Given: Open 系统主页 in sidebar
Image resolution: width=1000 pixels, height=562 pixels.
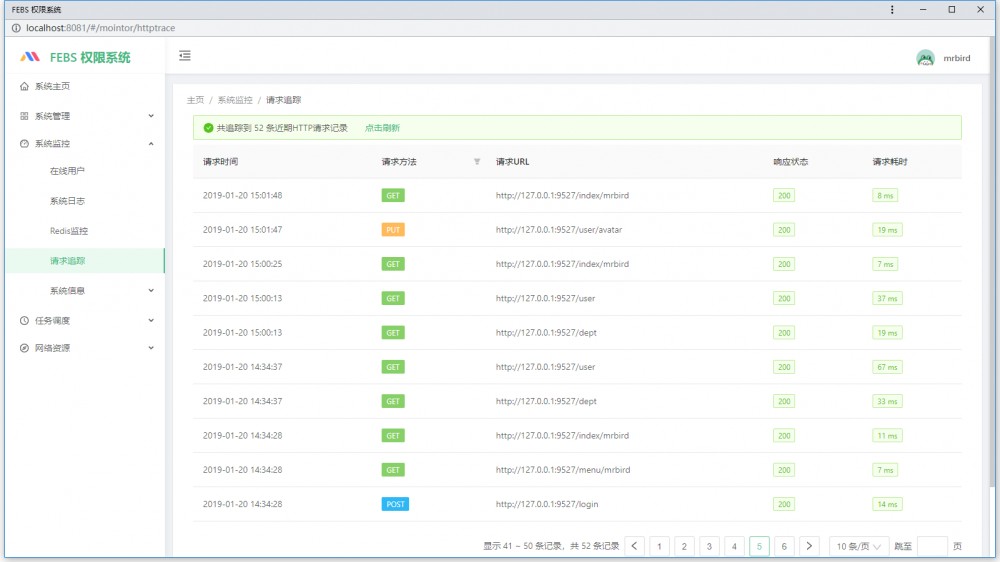Looking at the screenshot, I should (85, 86).
